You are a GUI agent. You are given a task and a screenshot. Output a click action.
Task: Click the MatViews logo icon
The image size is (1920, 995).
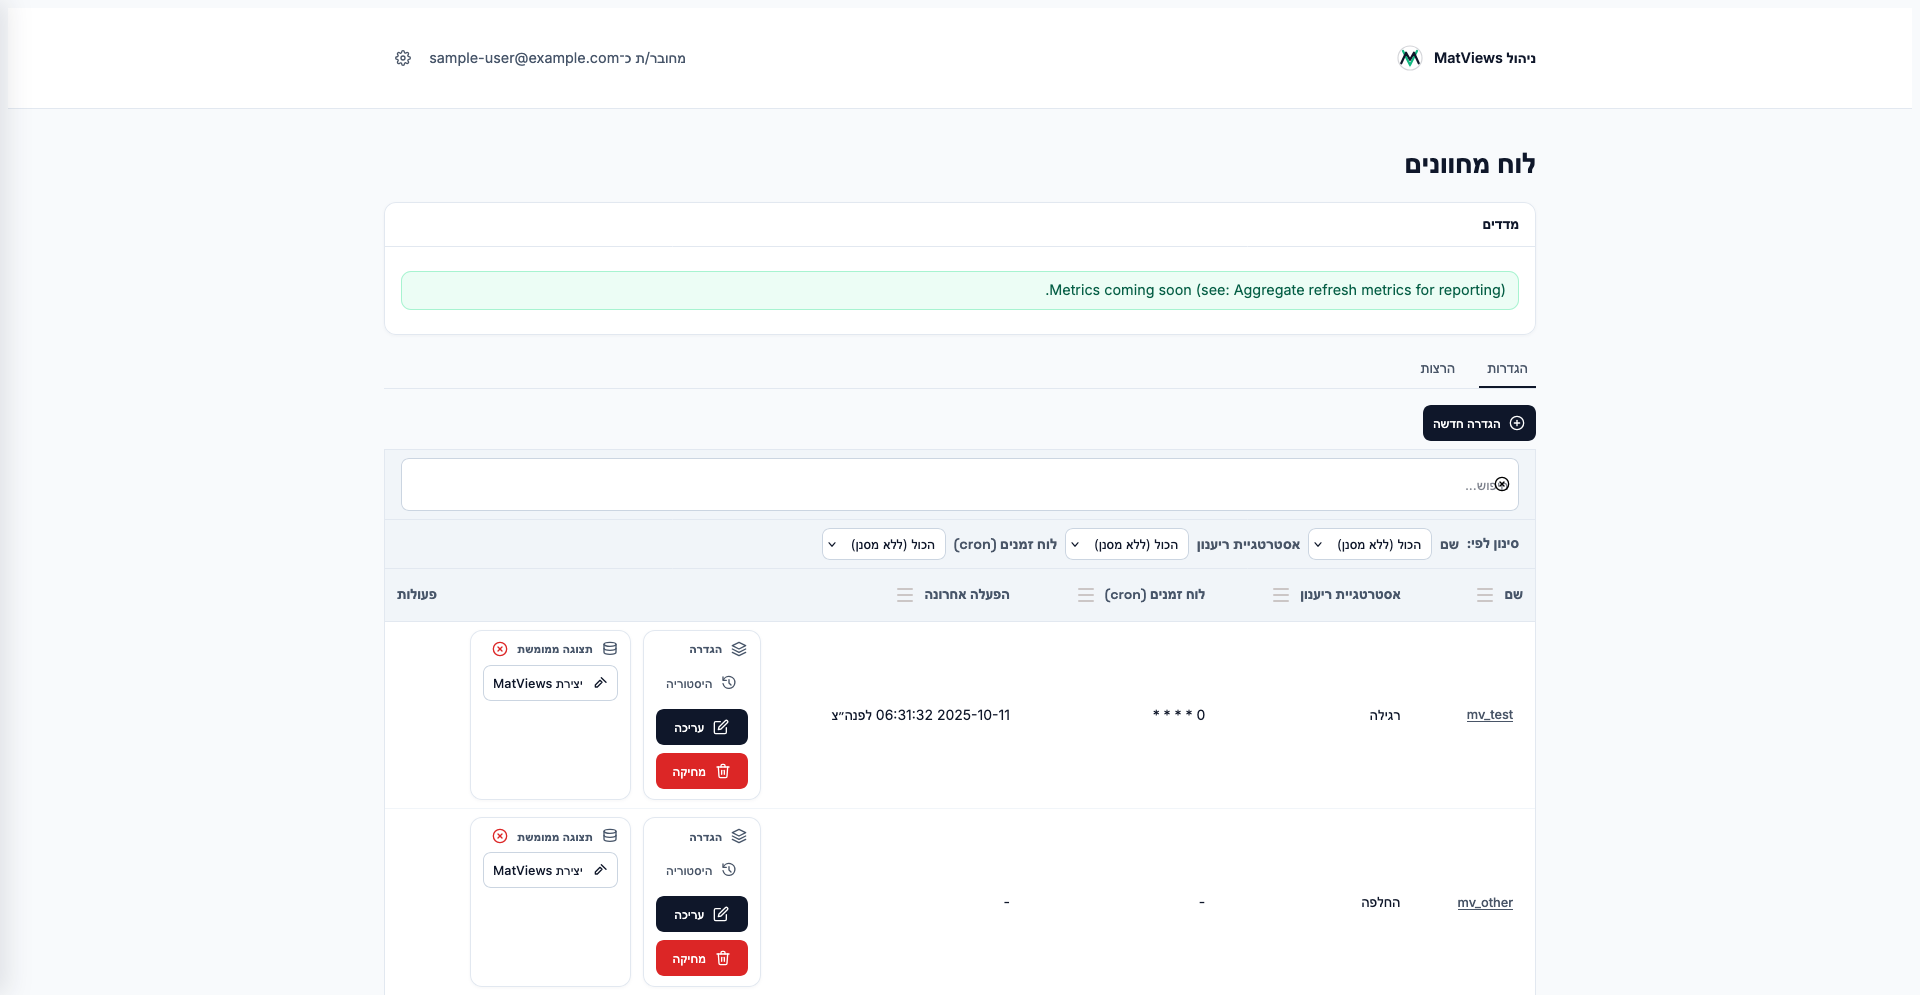(1410, 58)
